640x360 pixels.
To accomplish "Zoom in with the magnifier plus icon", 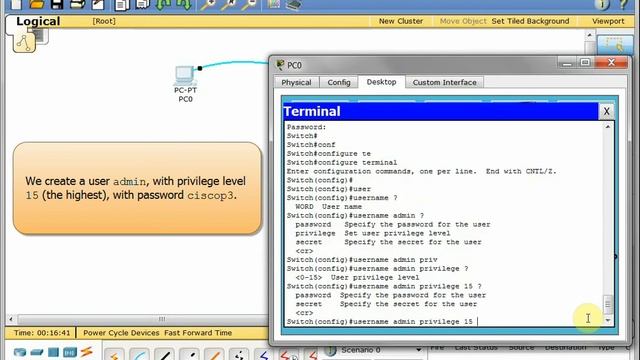I will pos(208,4).
